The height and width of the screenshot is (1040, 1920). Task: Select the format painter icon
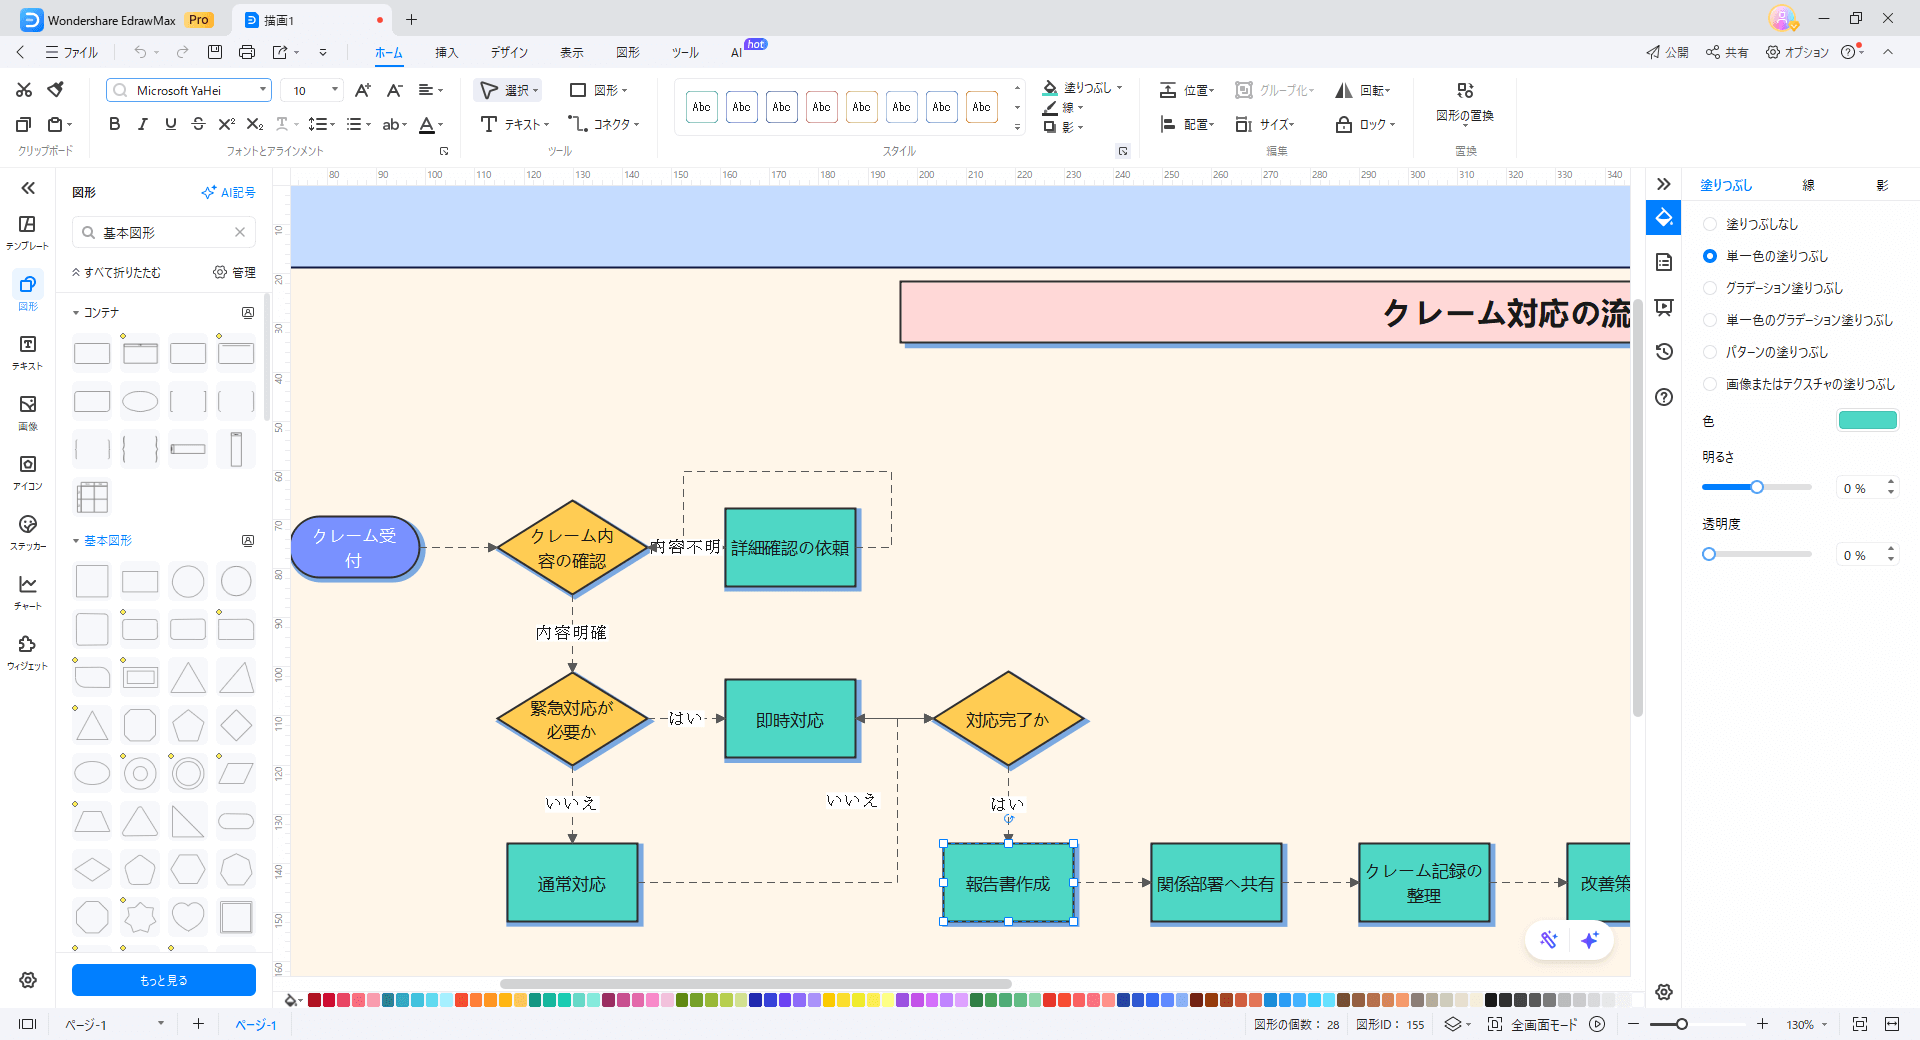pyautogui.click(x=56, y=90)
